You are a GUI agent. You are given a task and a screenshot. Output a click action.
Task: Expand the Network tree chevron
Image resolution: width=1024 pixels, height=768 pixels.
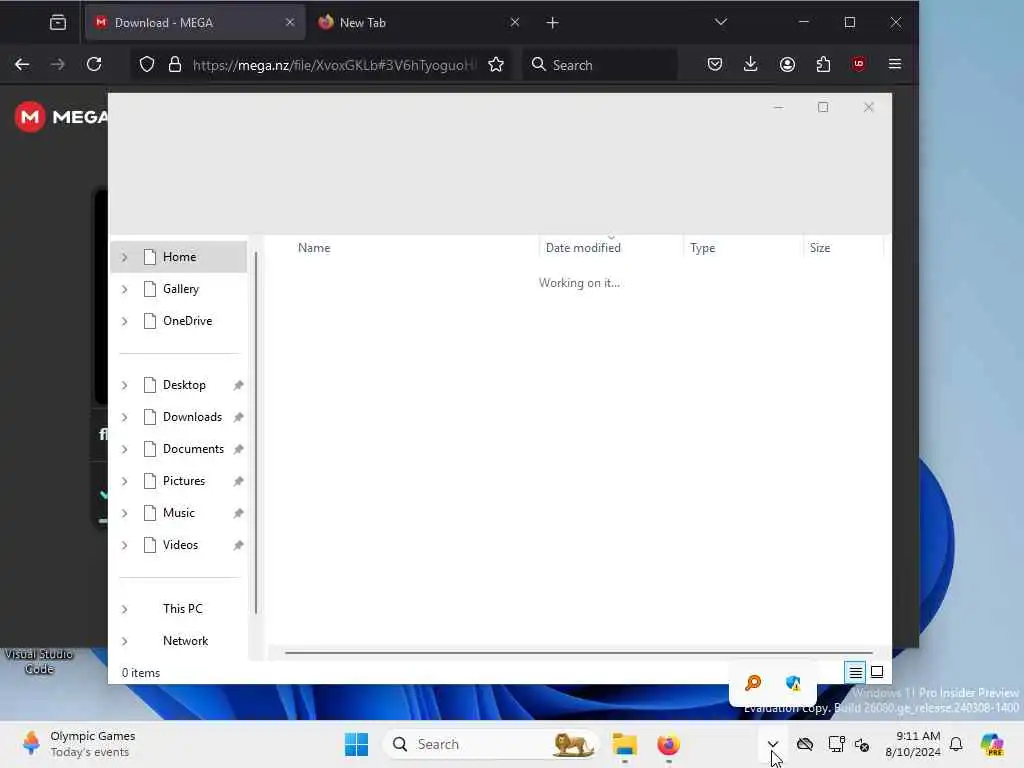[124, 641]
